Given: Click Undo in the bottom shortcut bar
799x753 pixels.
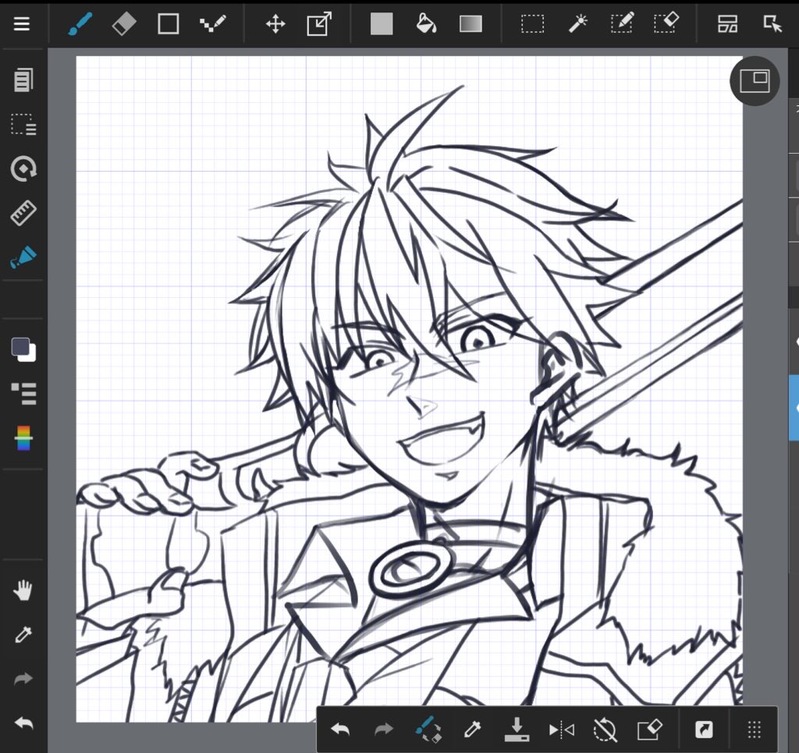Looking at the screenshot, I should click(x=340, y=730).
